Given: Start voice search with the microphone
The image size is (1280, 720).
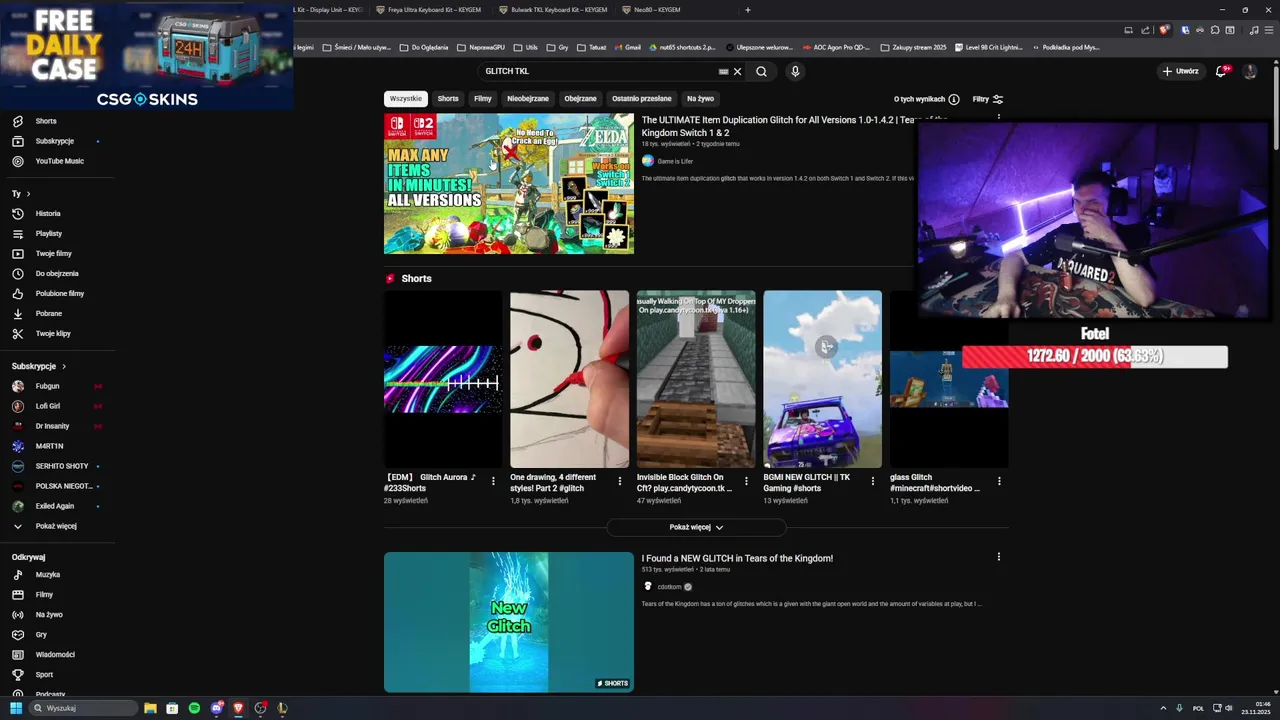Looking at the screenshot, I should pos(795,71).
